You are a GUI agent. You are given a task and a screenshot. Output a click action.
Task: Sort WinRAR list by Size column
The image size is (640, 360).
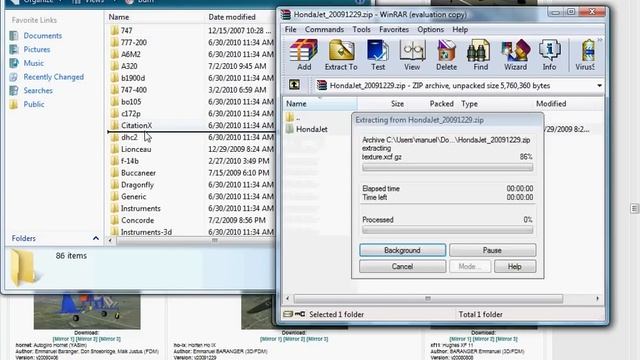tap(397, 104)
